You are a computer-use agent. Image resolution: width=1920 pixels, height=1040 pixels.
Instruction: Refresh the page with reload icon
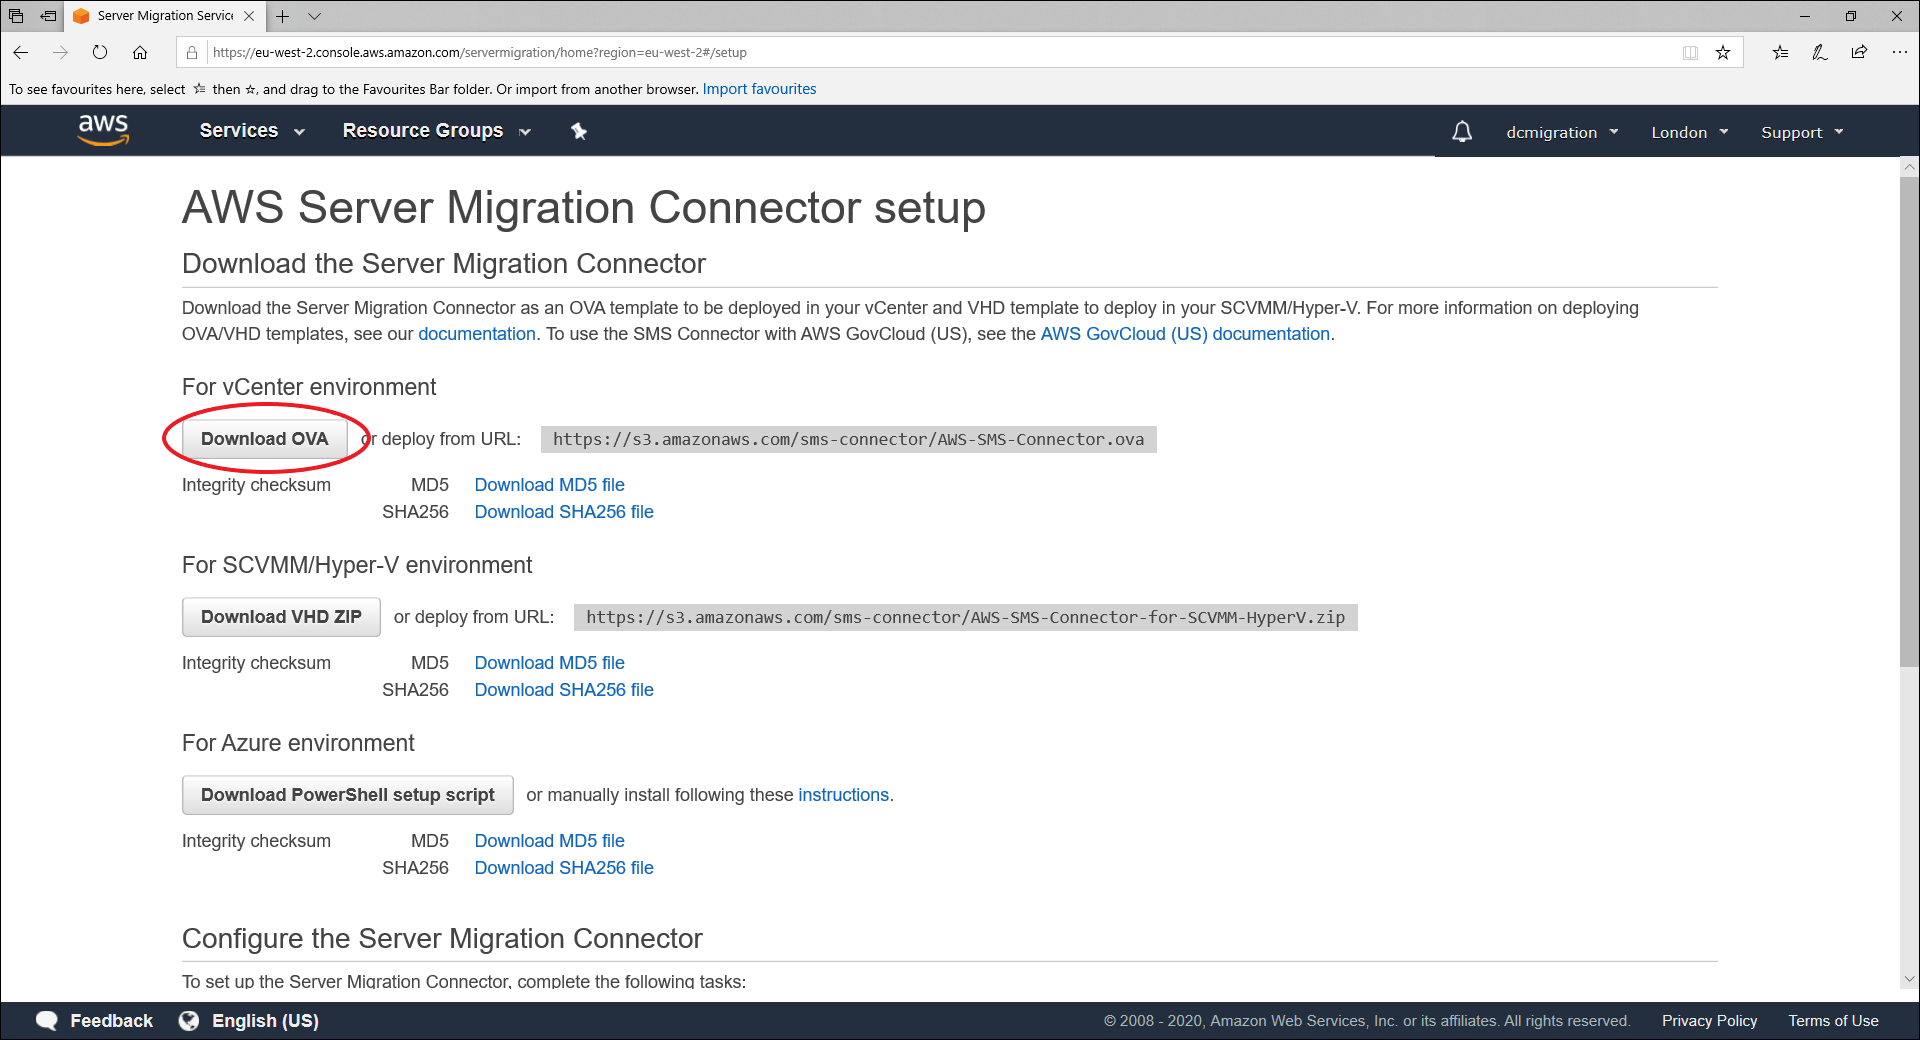click(100, 53)
